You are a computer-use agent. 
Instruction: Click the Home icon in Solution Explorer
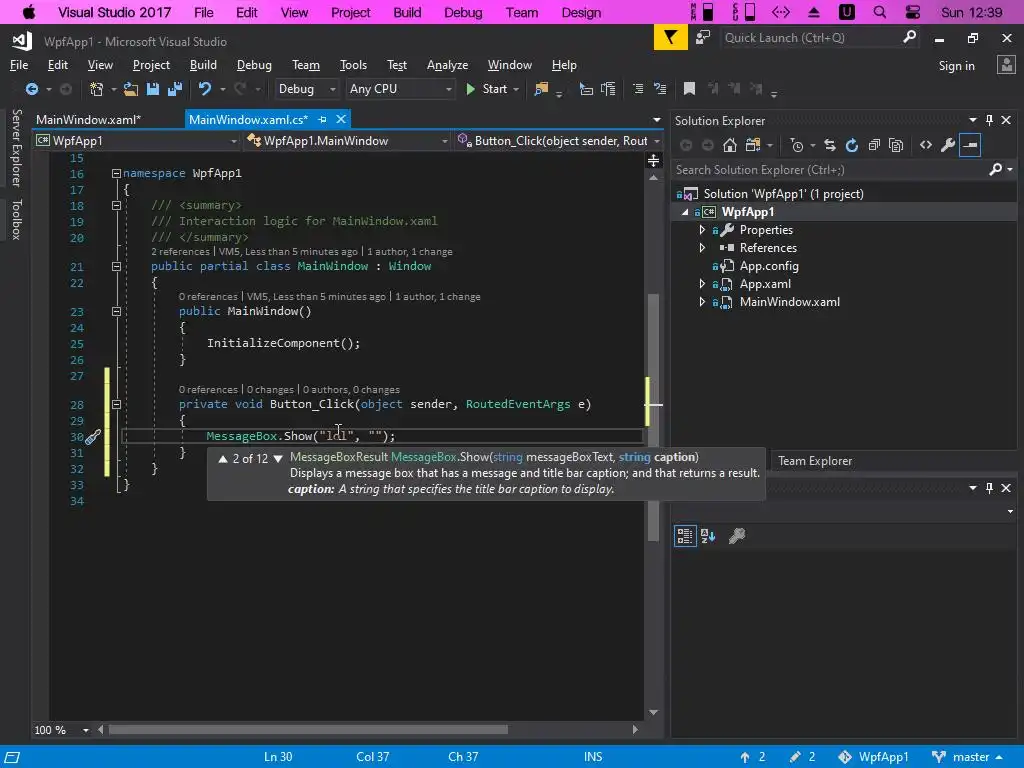pos(730,145)
